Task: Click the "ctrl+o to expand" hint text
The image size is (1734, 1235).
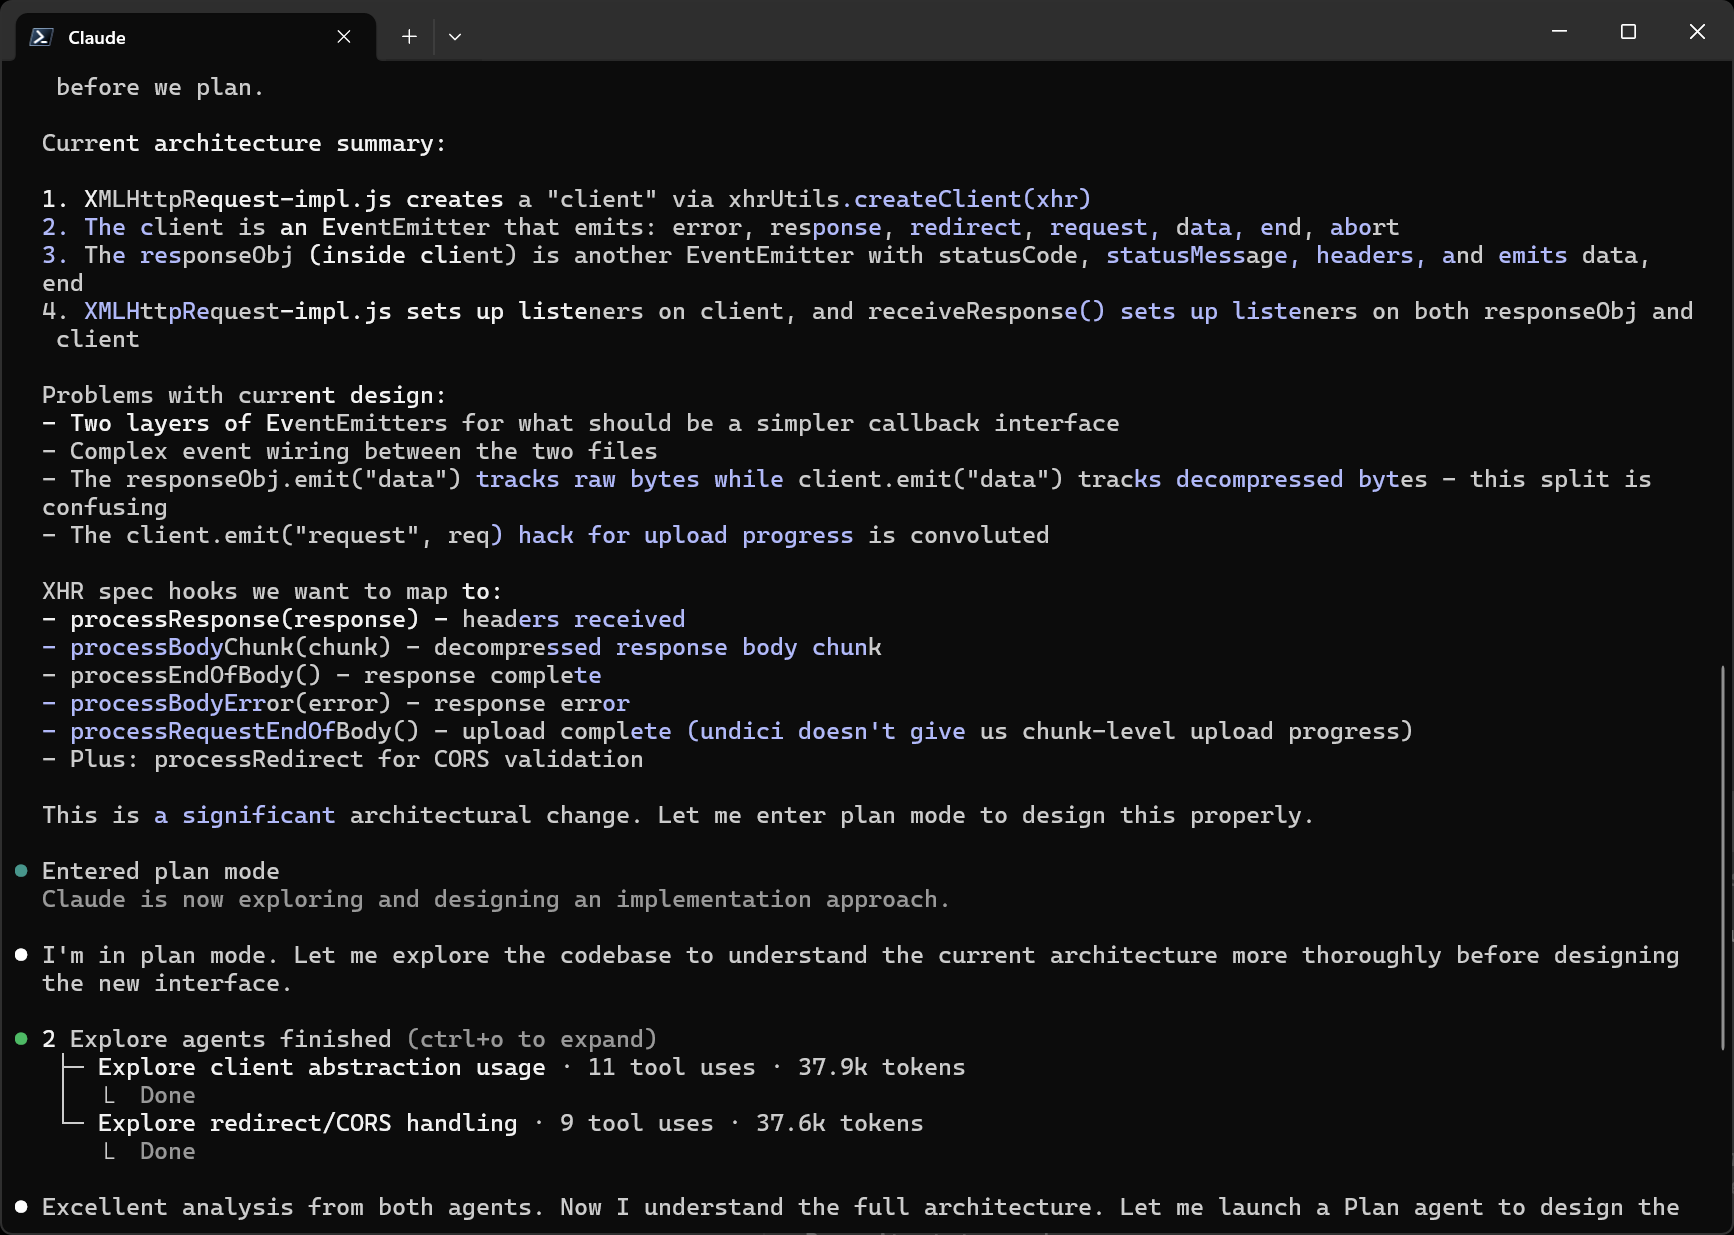Action: click(531, 1039)
